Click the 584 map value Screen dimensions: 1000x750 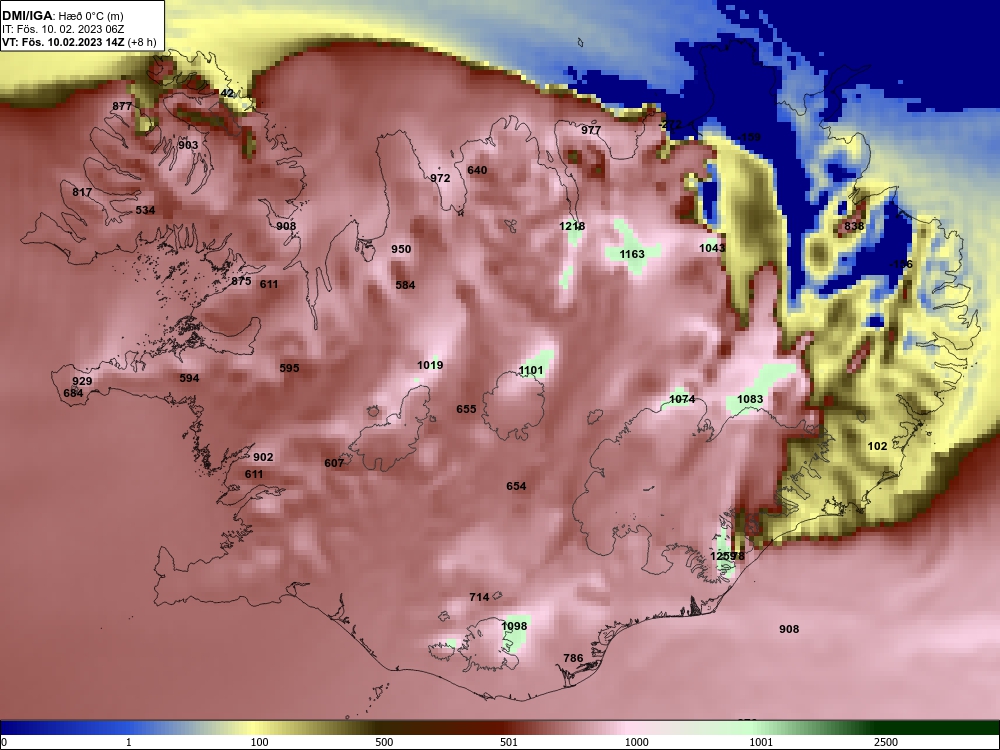tap(406, 285)
